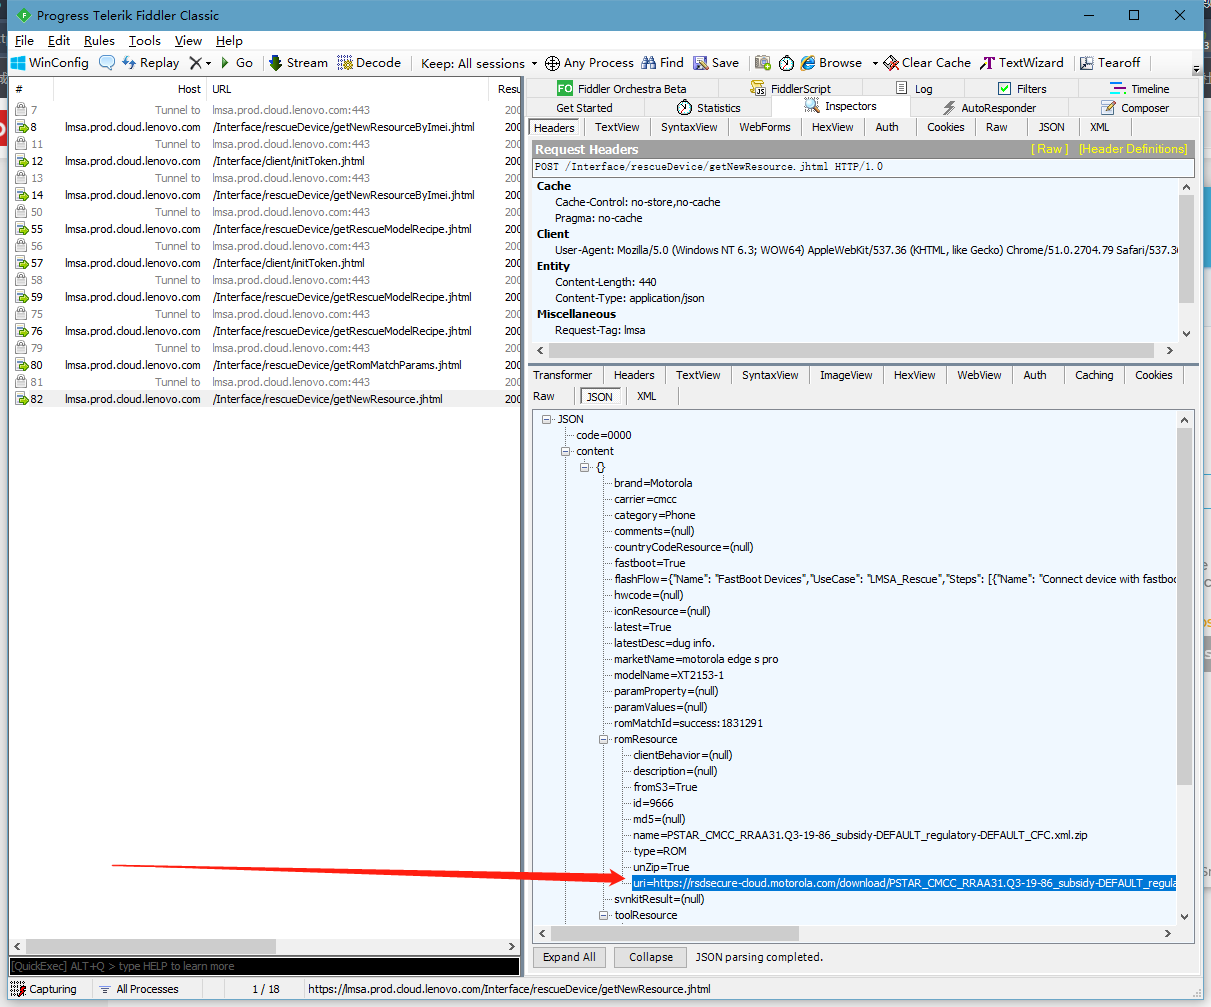The width and height of the screenshot is (1211, 1007).
Task: Click the Raw link in Request Headers
Action: (x=1050, y=149)
